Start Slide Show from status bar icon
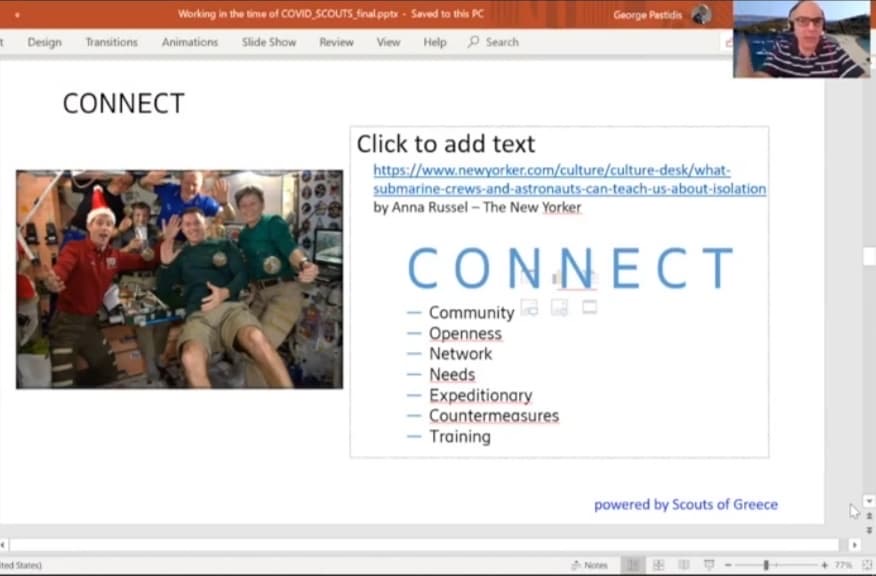876x576 pixels. click(x=709, y=565)
